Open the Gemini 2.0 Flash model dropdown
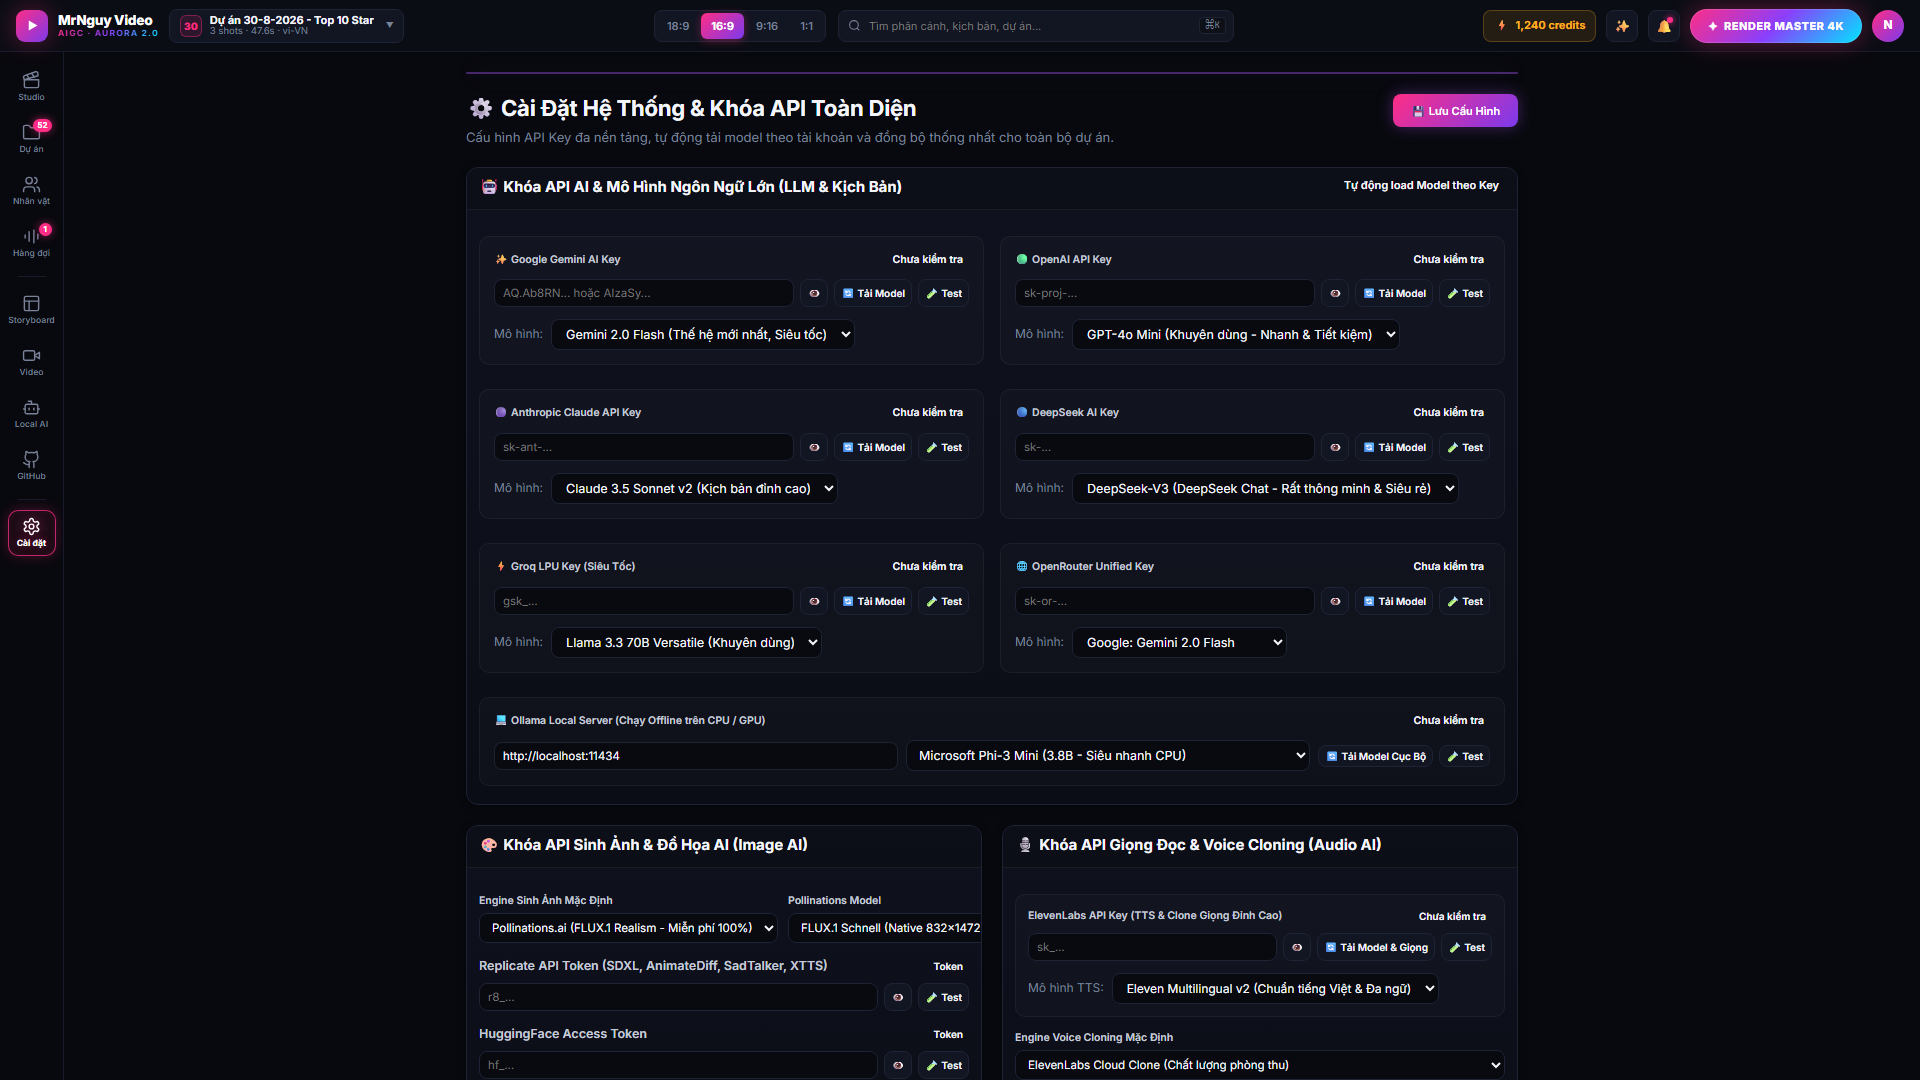Image resolution: width=1920 pixels, height=1080 pixels. 703,334
